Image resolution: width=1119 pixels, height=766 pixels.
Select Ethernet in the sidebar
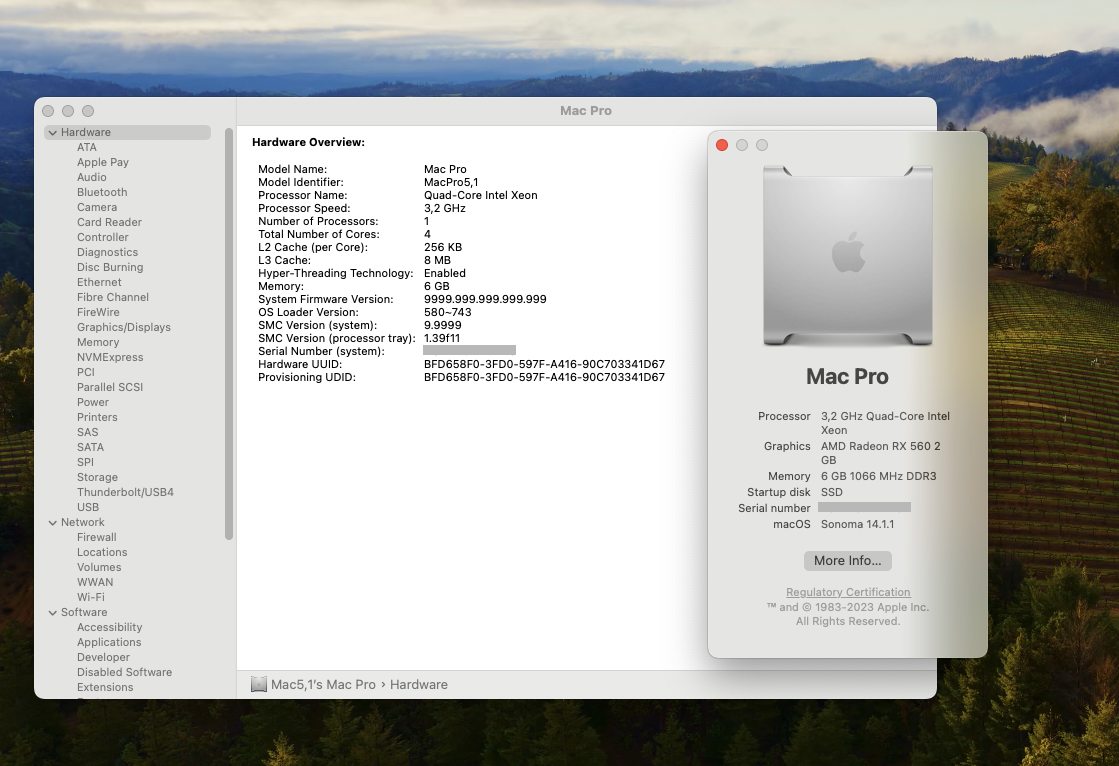99,282
